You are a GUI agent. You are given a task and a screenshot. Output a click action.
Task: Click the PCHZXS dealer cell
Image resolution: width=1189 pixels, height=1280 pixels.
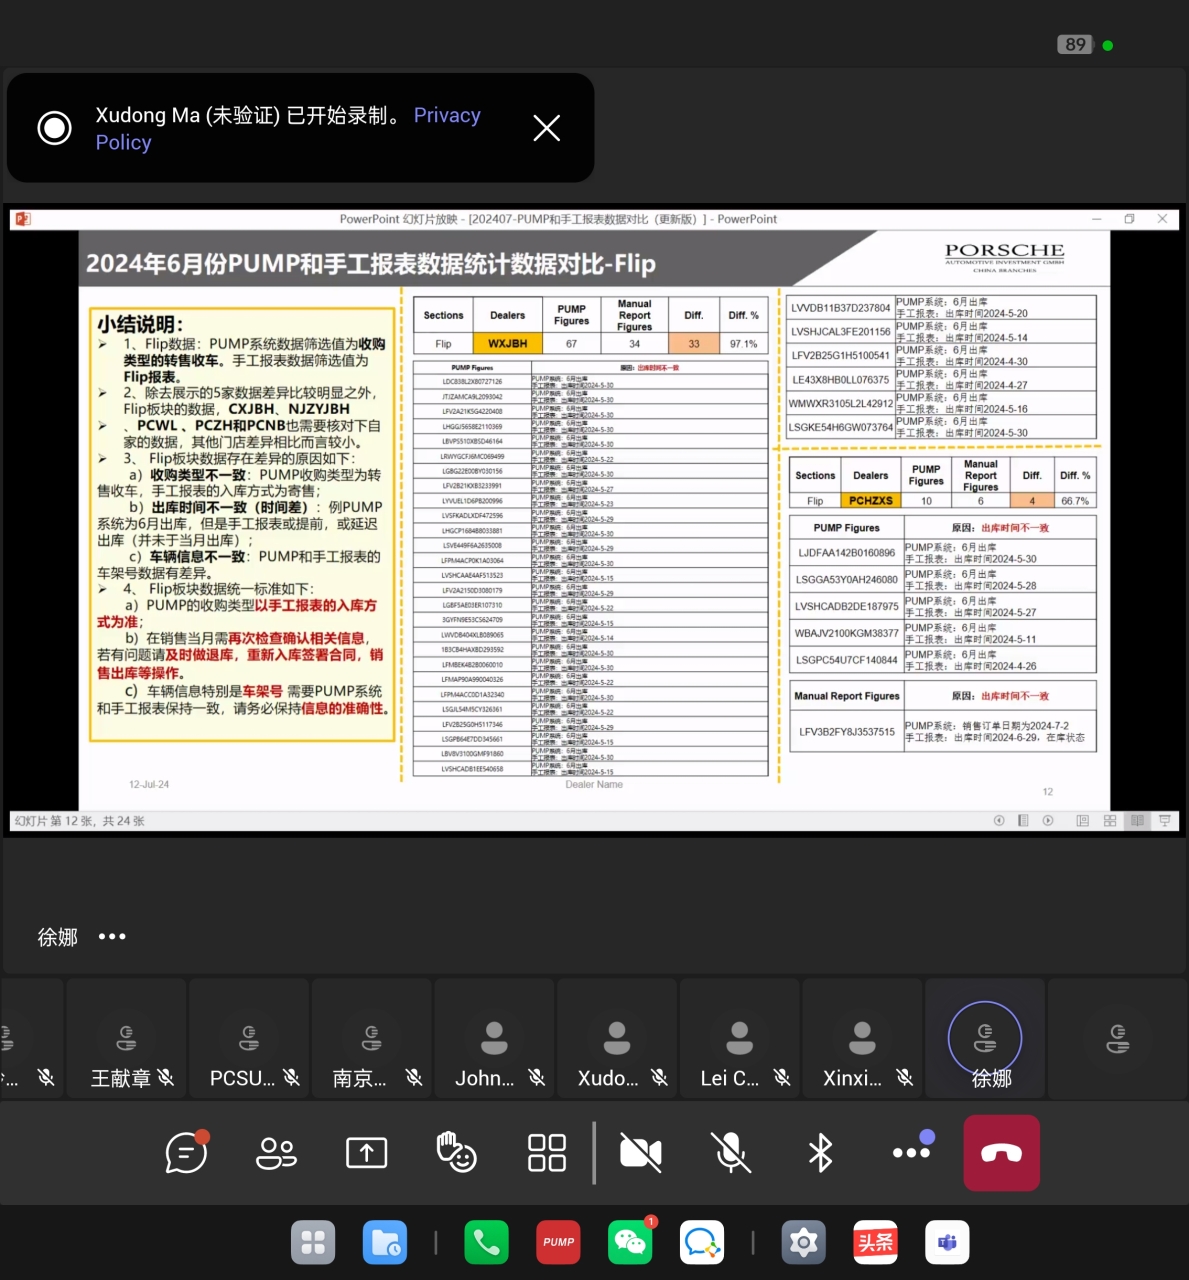(x=871, y=501)
